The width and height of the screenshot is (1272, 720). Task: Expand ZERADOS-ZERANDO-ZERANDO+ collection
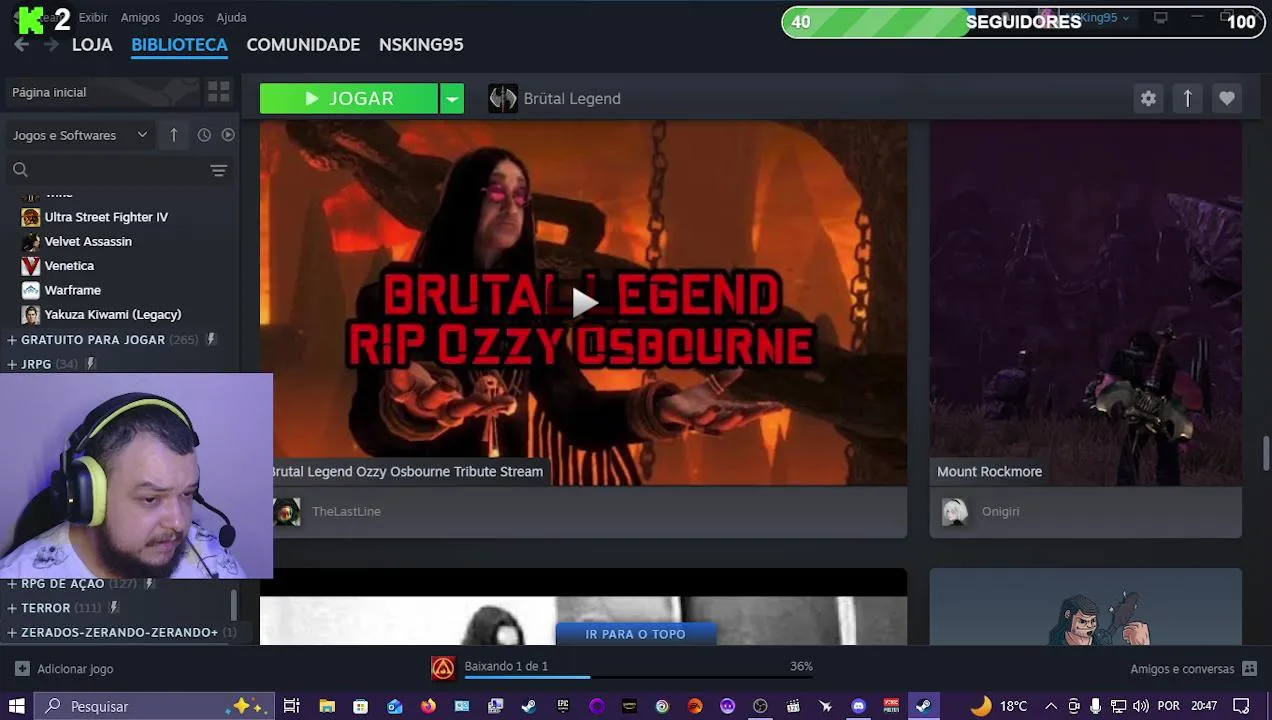tap(12, 632)
